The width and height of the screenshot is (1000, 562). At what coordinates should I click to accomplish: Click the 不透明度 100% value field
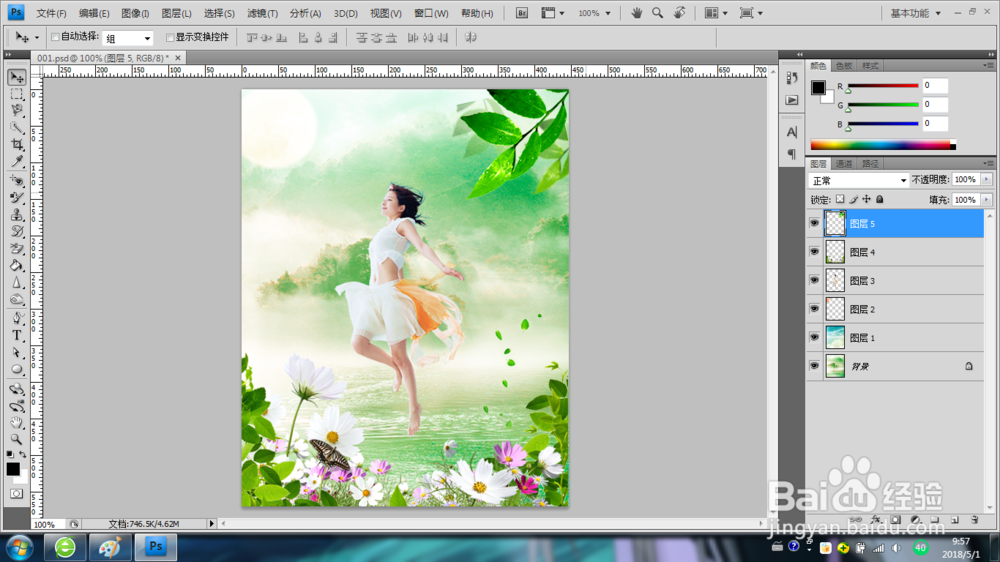[x=966, y=180]
